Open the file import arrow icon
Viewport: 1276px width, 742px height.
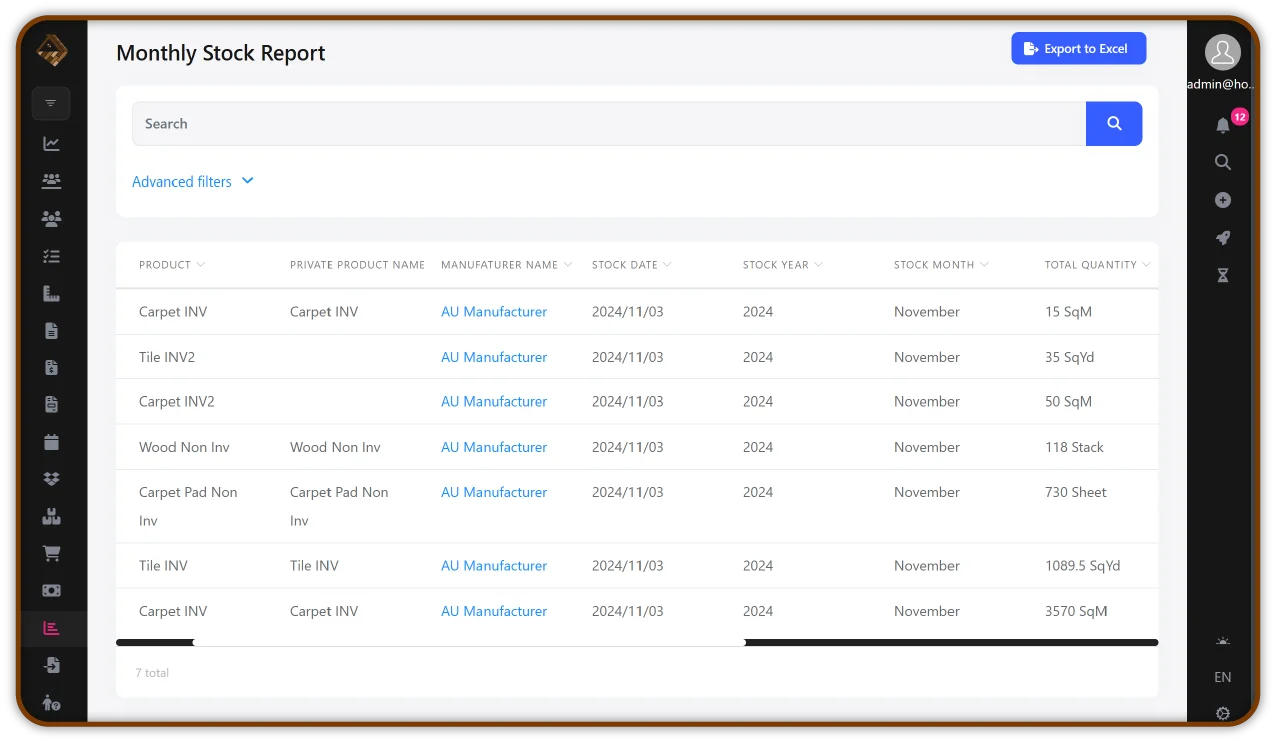click(x=52, y=665)
